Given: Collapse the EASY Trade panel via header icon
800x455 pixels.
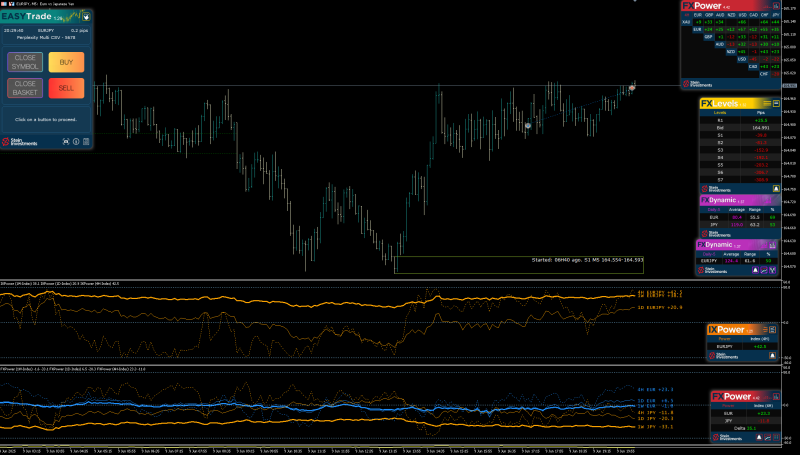Looking at the screenshot, I should click(86, 17).
